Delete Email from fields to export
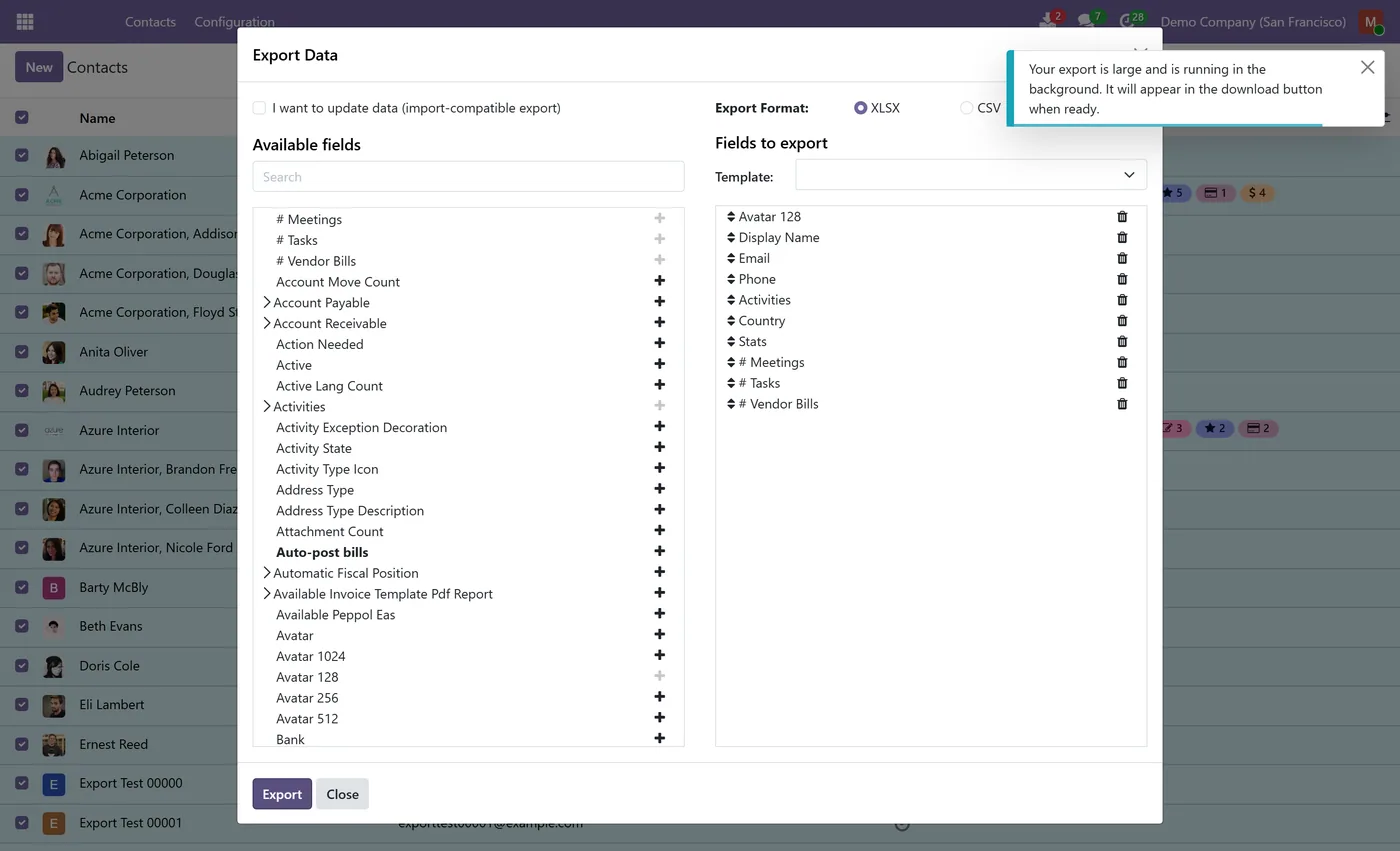The width and height of the screenshot is (1400, 851). [1122, 258]
